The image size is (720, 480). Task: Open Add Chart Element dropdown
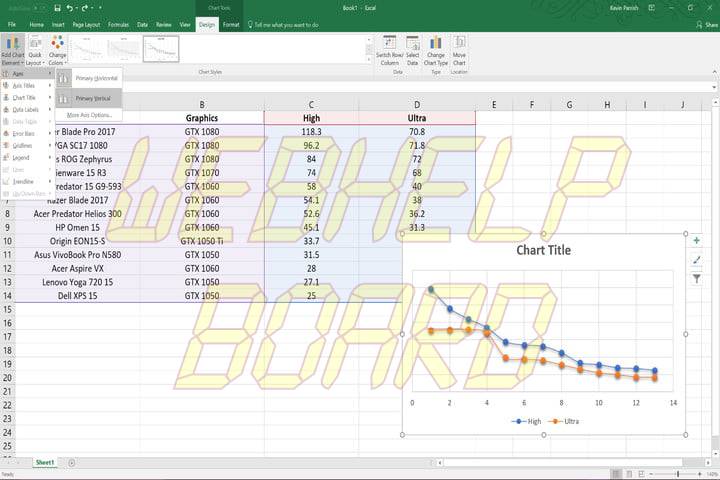[x=12, y=51]
